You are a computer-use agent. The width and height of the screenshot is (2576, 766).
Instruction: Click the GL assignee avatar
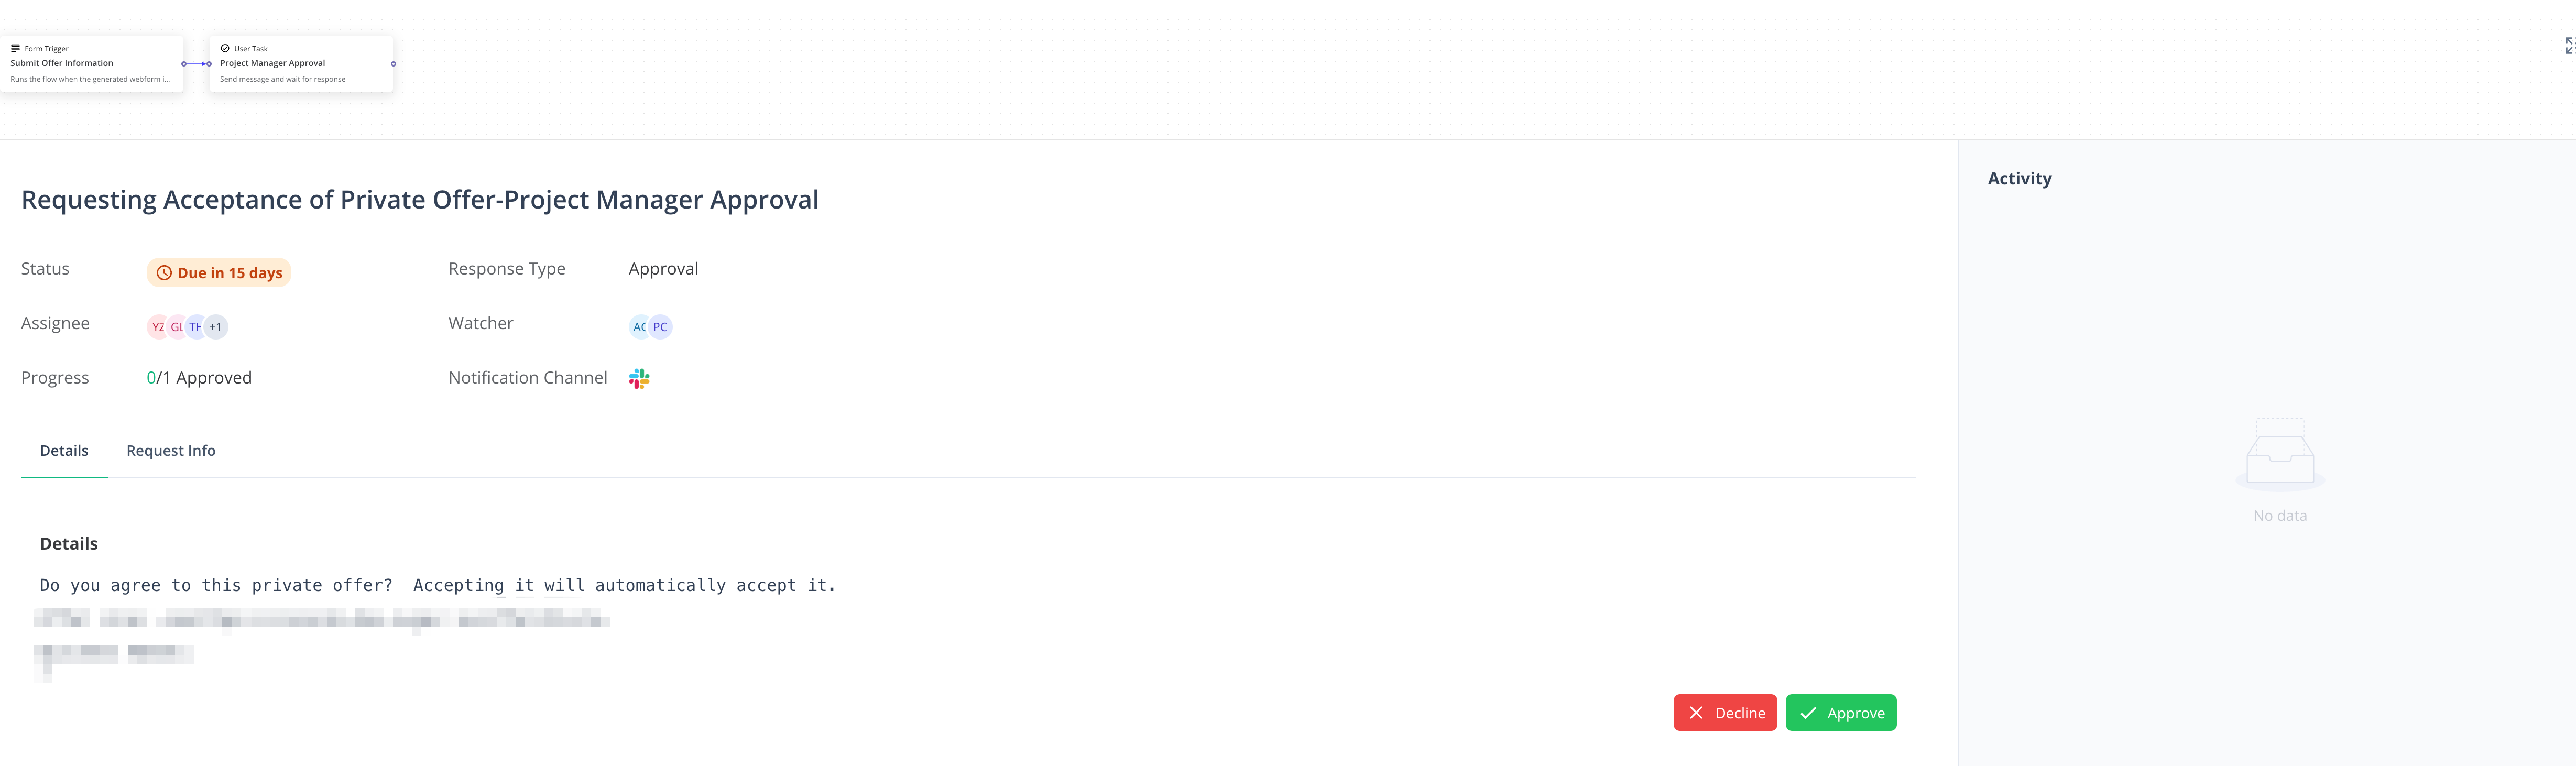pos(177,327)
